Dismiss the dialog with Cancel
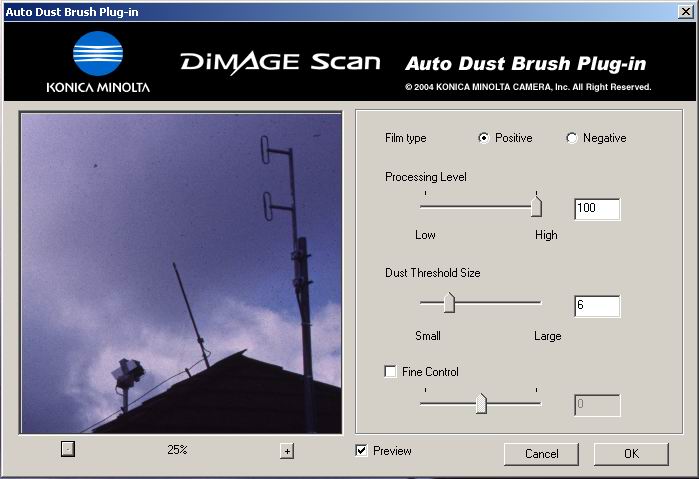Viewport: 699px width, 479px height. tap(541, 454)
